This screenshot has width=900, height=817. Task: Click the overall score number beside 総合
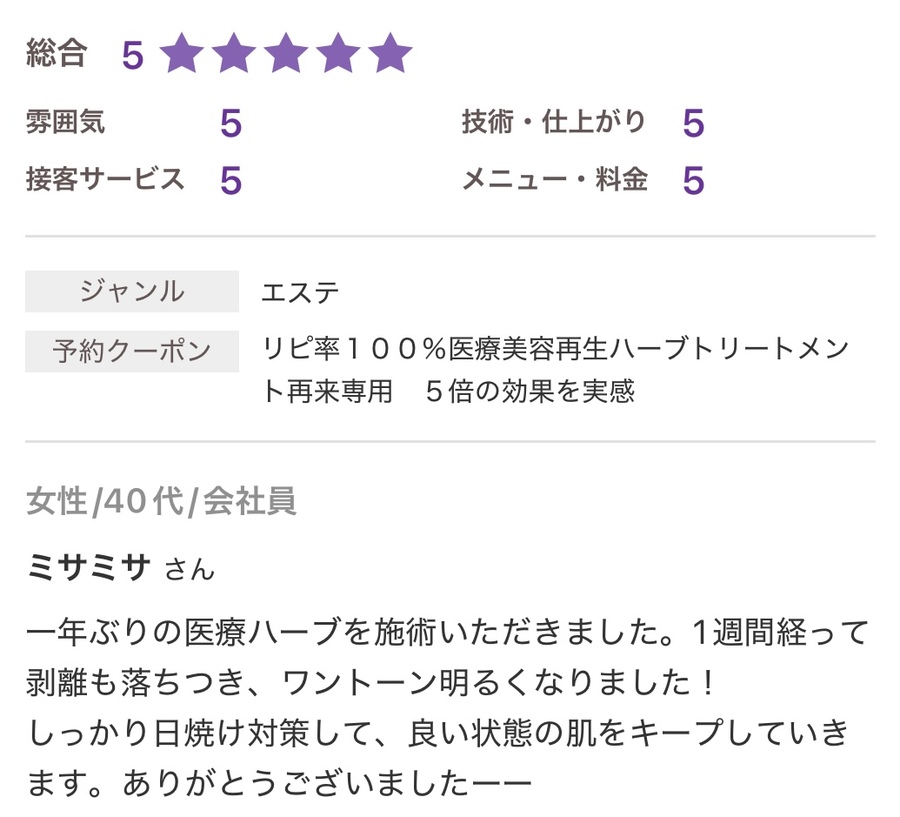pos(132,56)
